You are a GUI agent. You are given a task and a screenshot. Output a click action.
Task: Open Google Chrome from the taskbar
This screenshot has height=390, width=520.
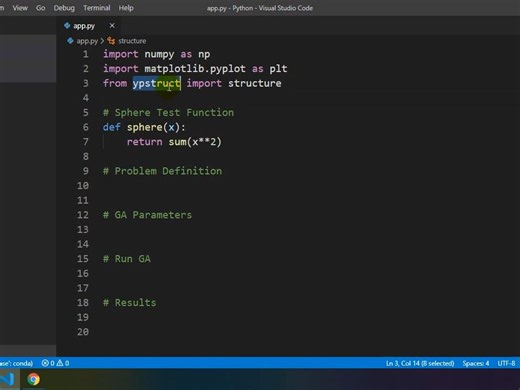(33, 379)
